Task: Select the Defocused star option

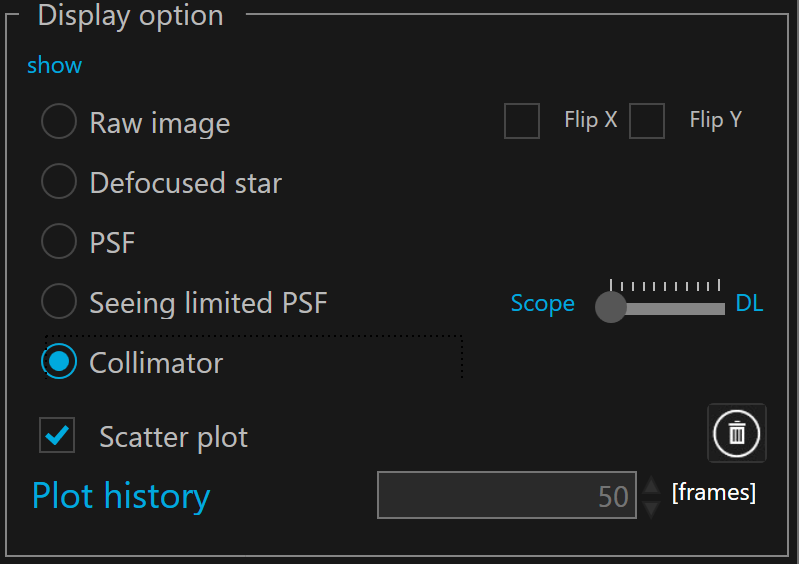Action: [x=59, y=182]
